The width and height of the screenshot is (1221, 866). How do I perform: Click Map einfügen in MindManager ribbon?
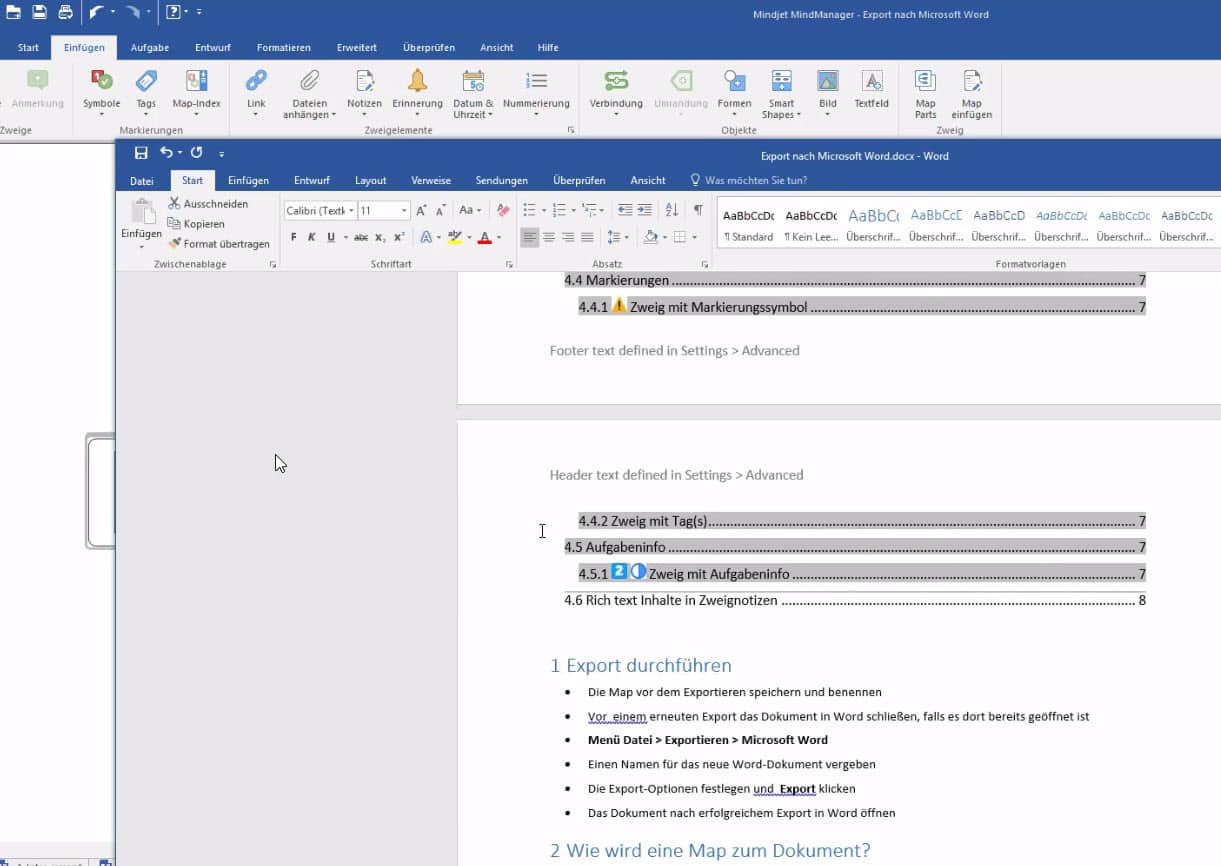click(x=971, y=92)
